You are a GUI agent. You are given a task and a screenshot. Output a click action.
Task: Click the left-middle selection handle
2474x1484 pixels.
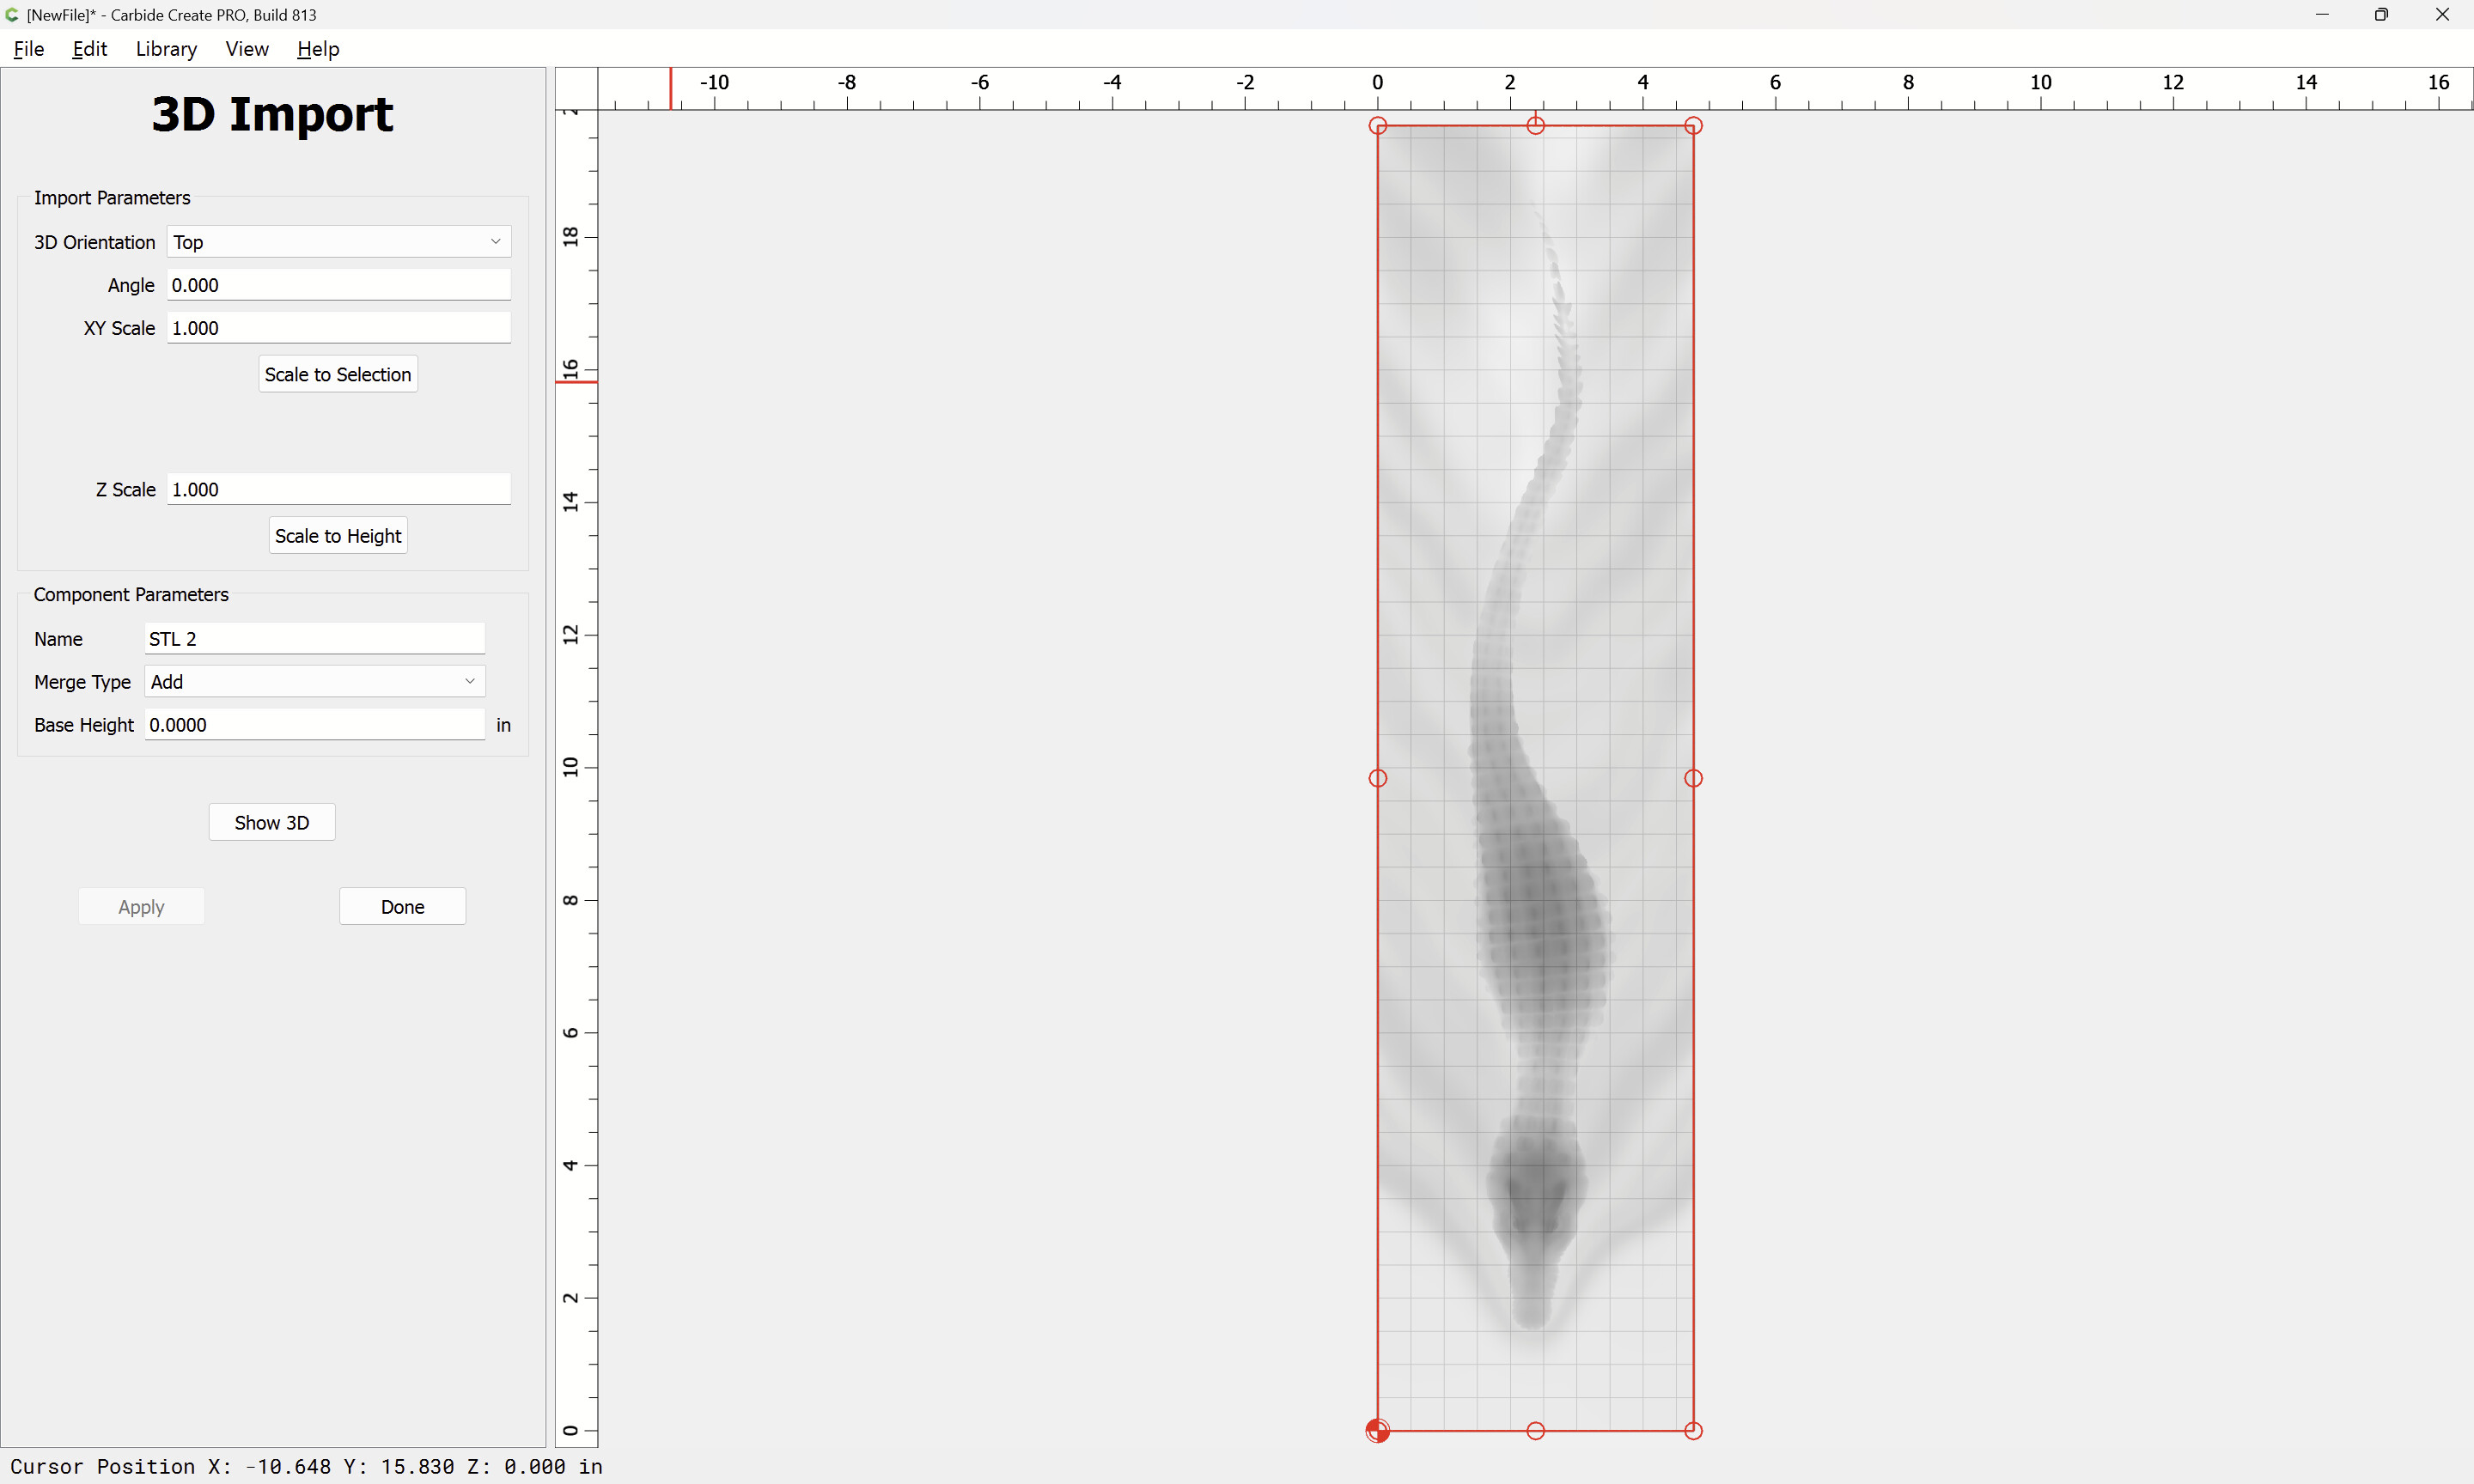pyautogui.click(x=1378, y=779)
